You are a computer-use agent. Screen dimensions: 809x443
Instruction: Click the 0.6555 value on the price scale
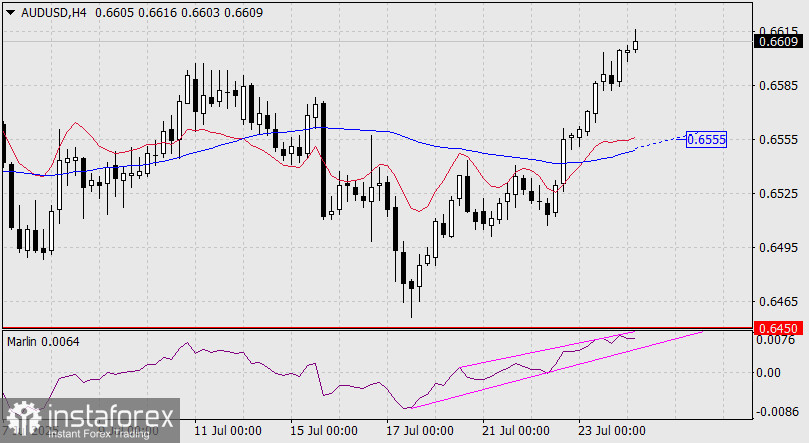(779, 140)
